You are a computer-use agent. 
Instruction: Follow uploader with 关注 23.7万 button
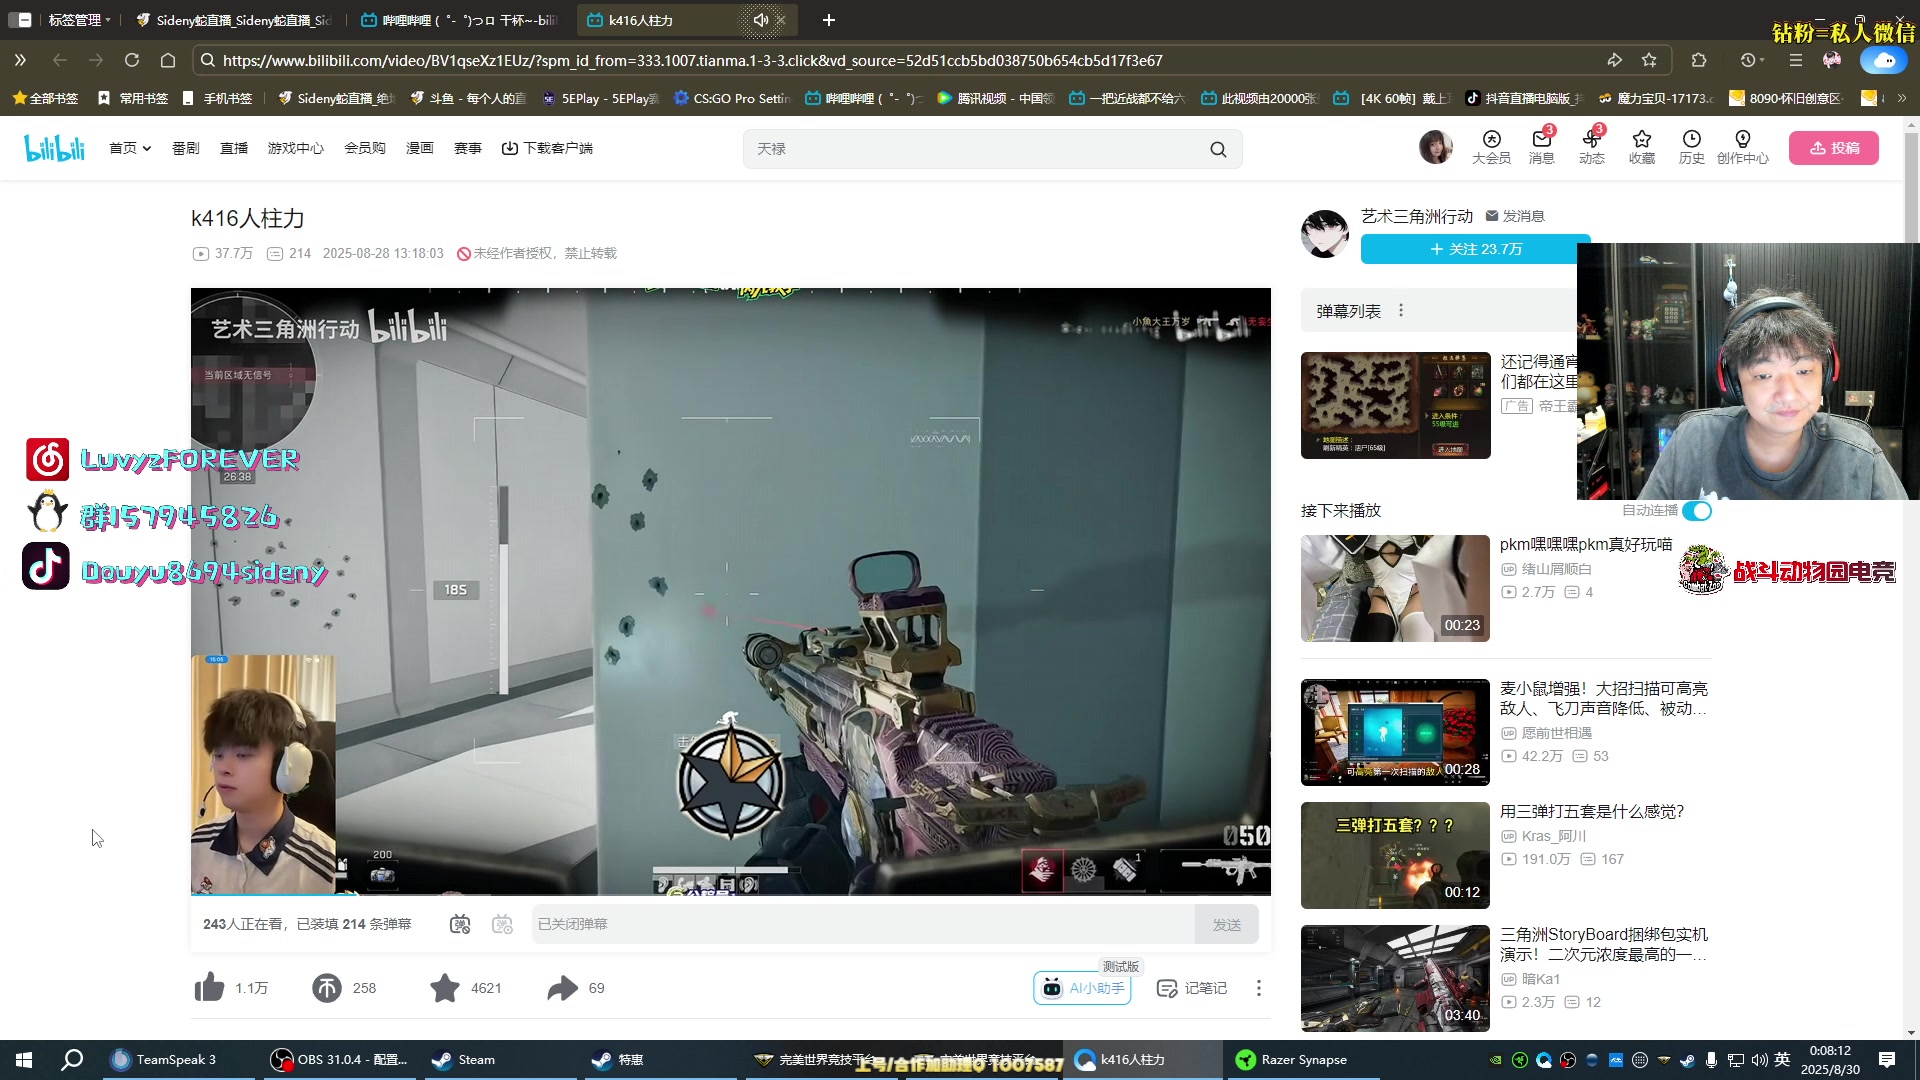tap(1475, 249)
